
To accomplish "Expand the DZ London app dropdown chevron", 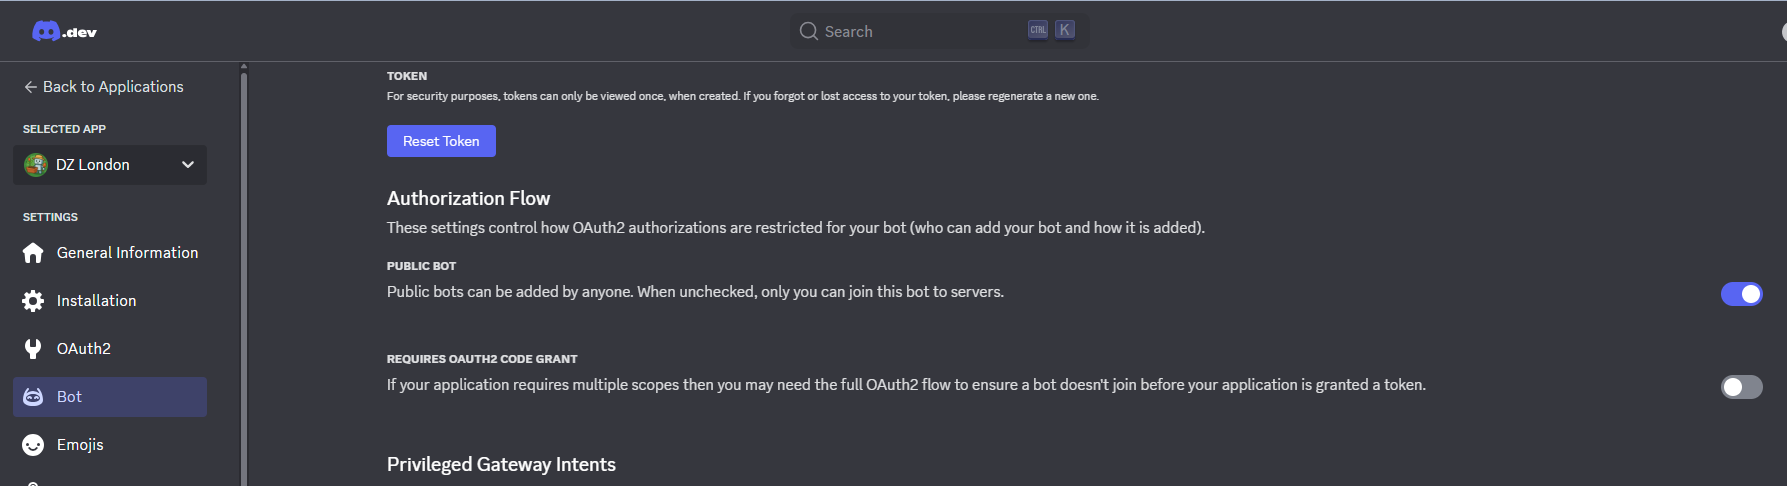I will (x=188, y=165).
